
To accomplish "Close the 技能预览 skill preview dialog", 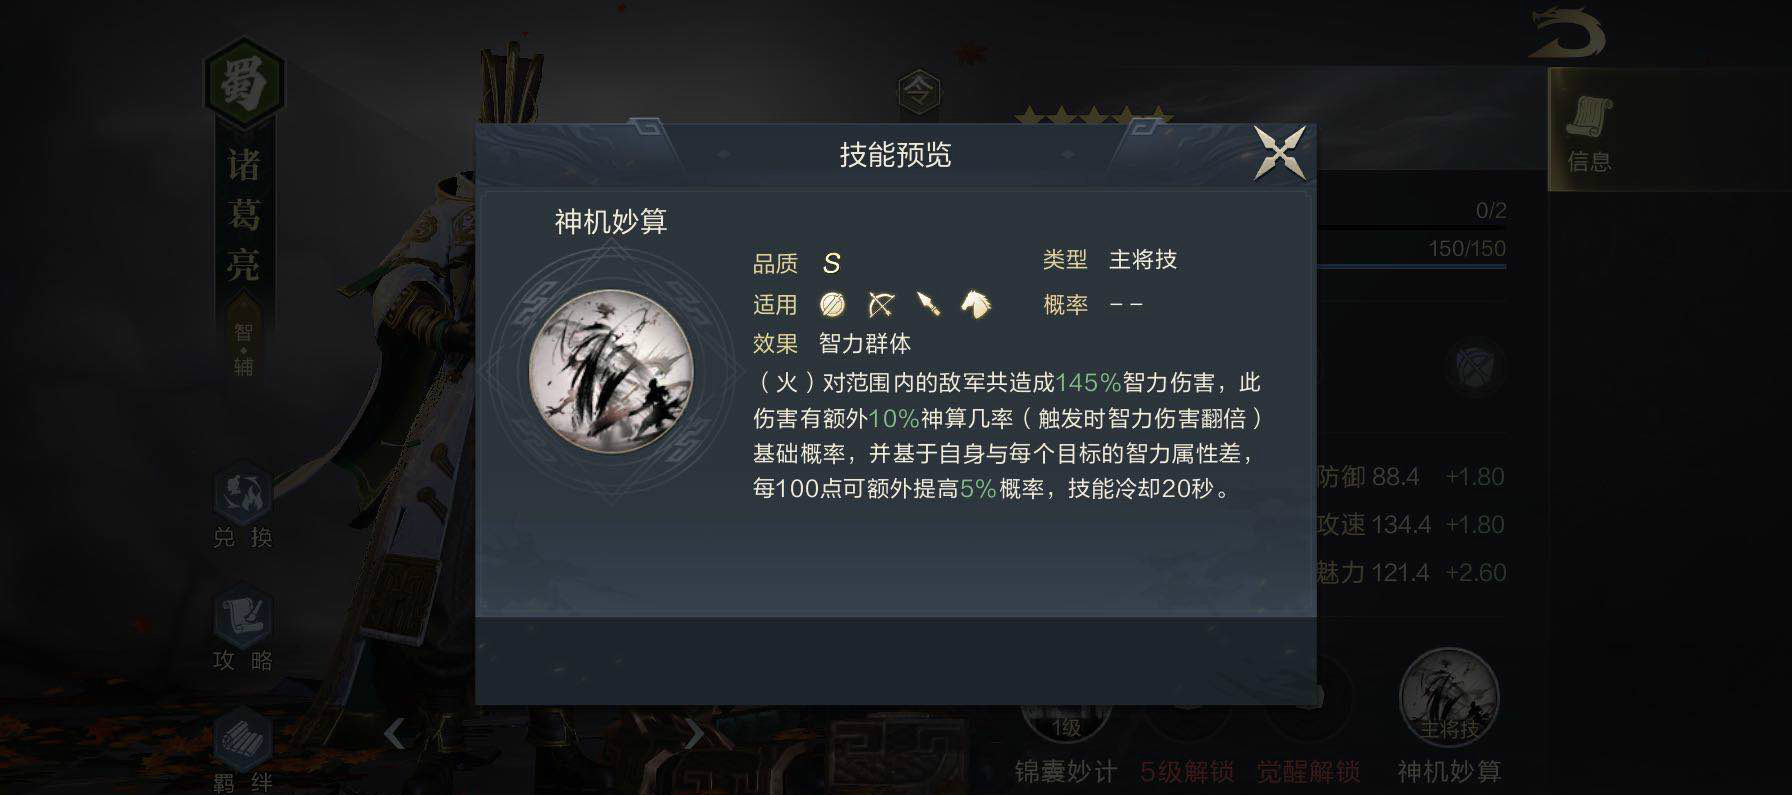I will point(1280,153).
